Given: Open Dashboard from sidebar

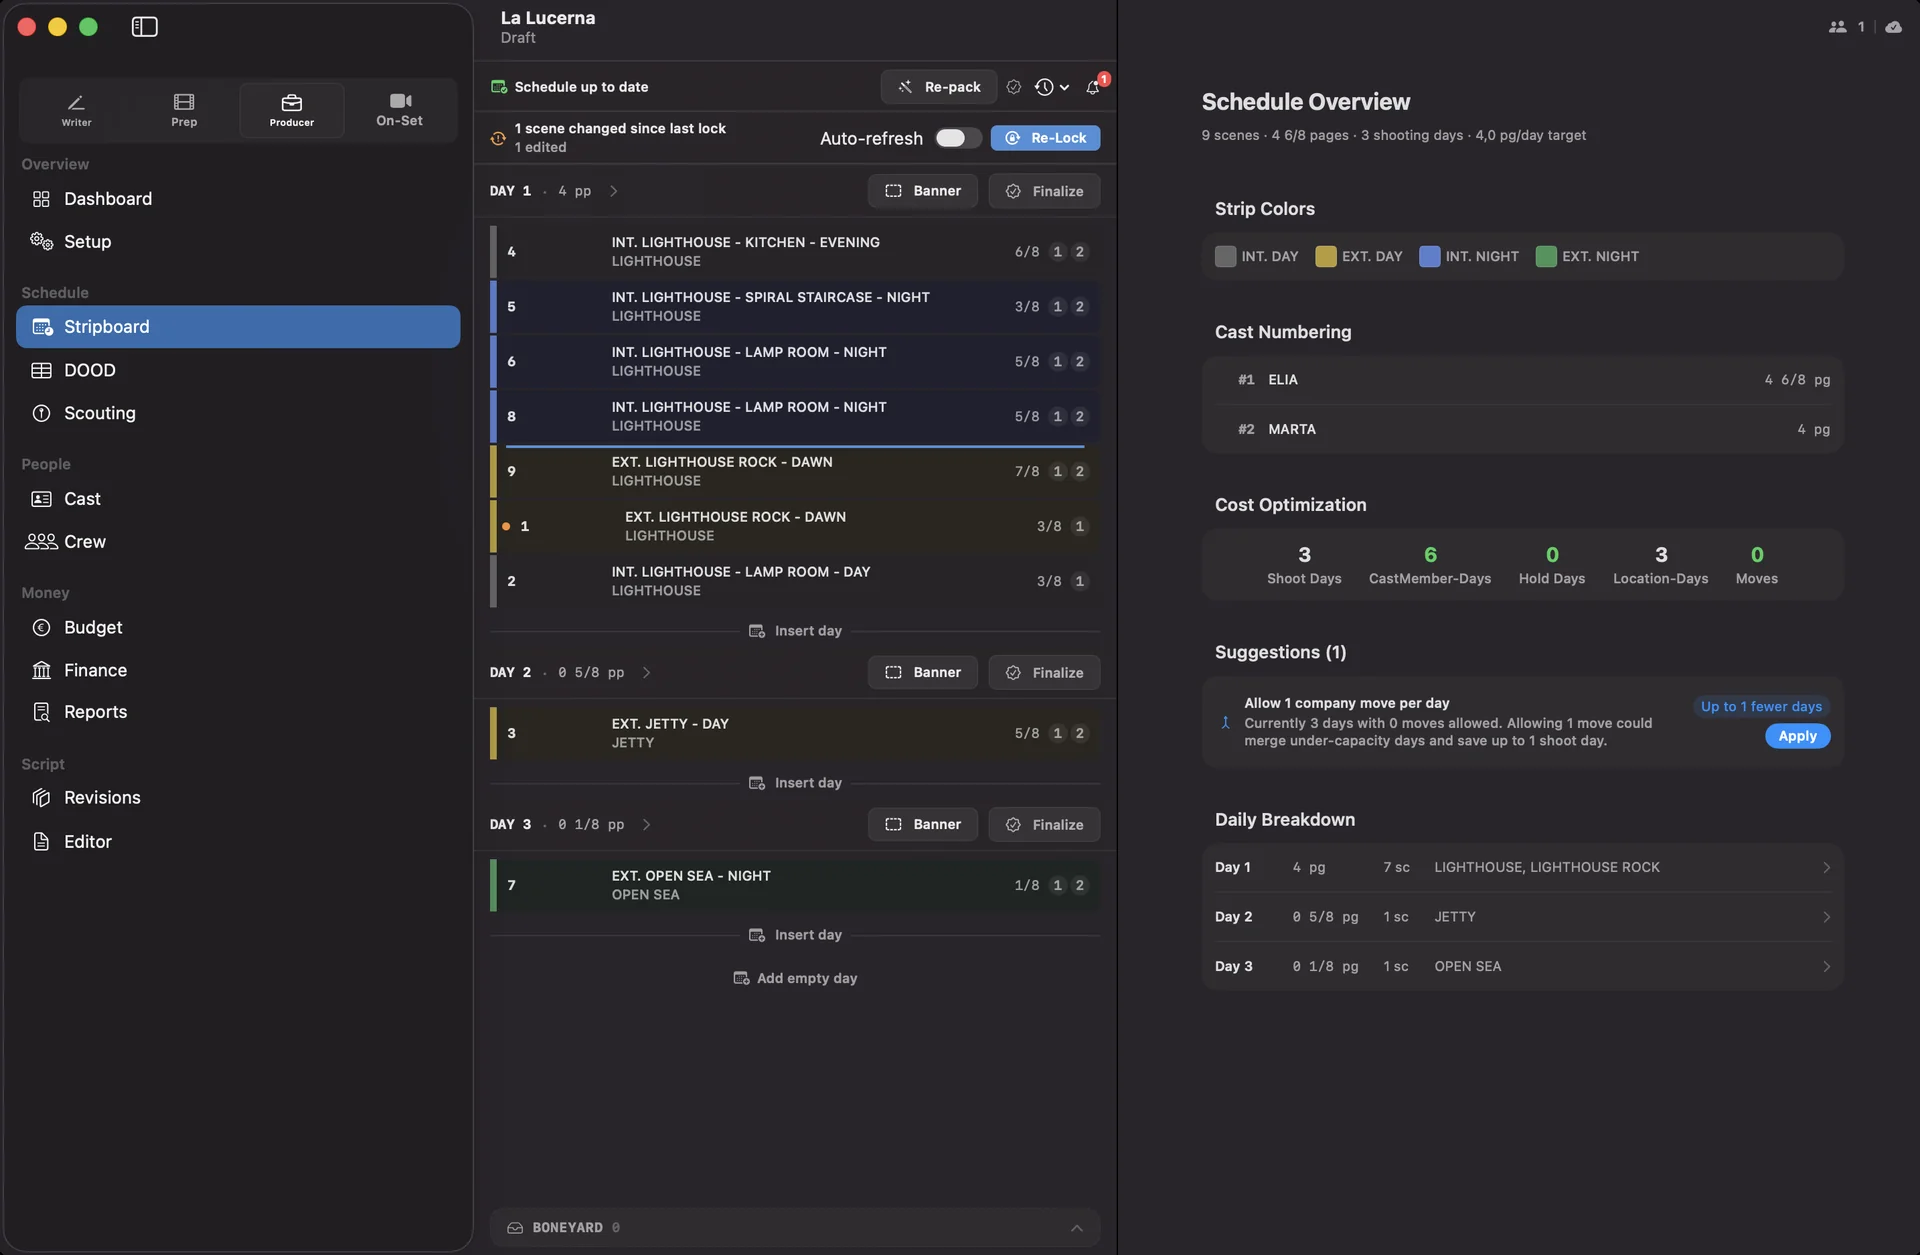Looking at the screenshot, I should (x=238, y=199).
